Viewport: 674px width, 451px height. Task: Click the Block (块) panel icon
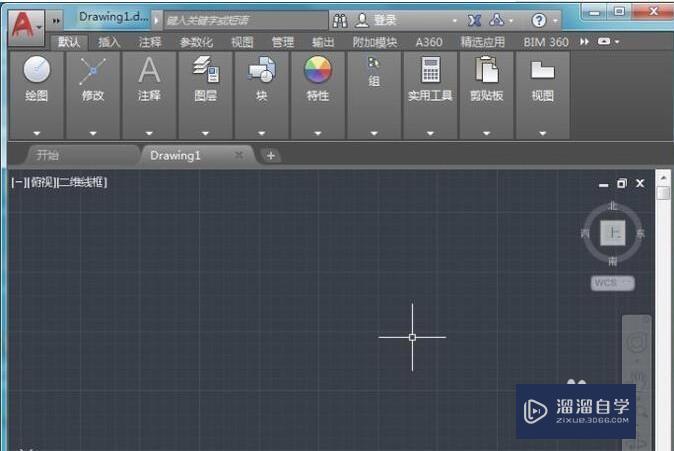261,69
